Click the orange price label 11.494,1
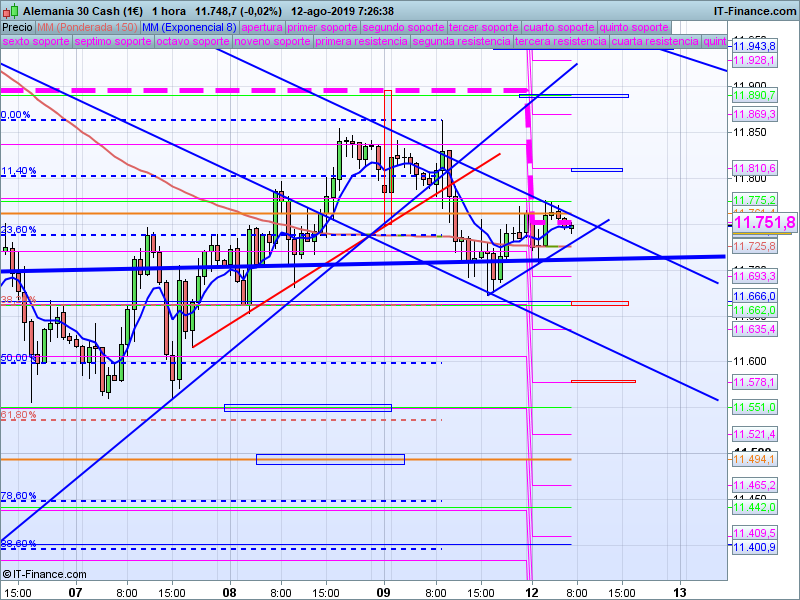 point(755,459)
